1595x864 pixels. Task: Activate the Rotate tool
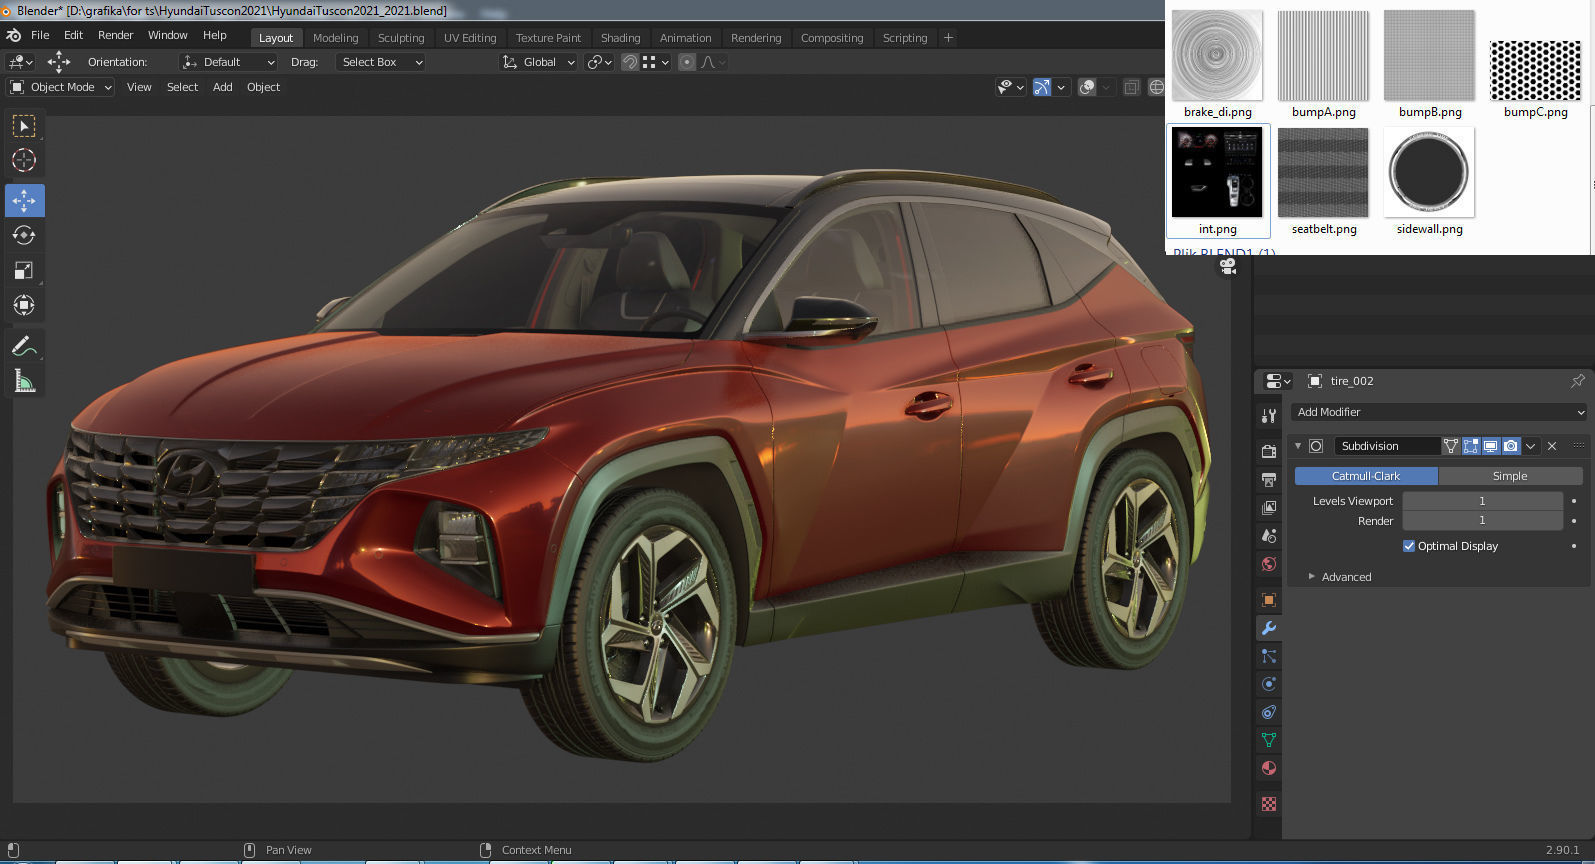click(x=24, y=235)
